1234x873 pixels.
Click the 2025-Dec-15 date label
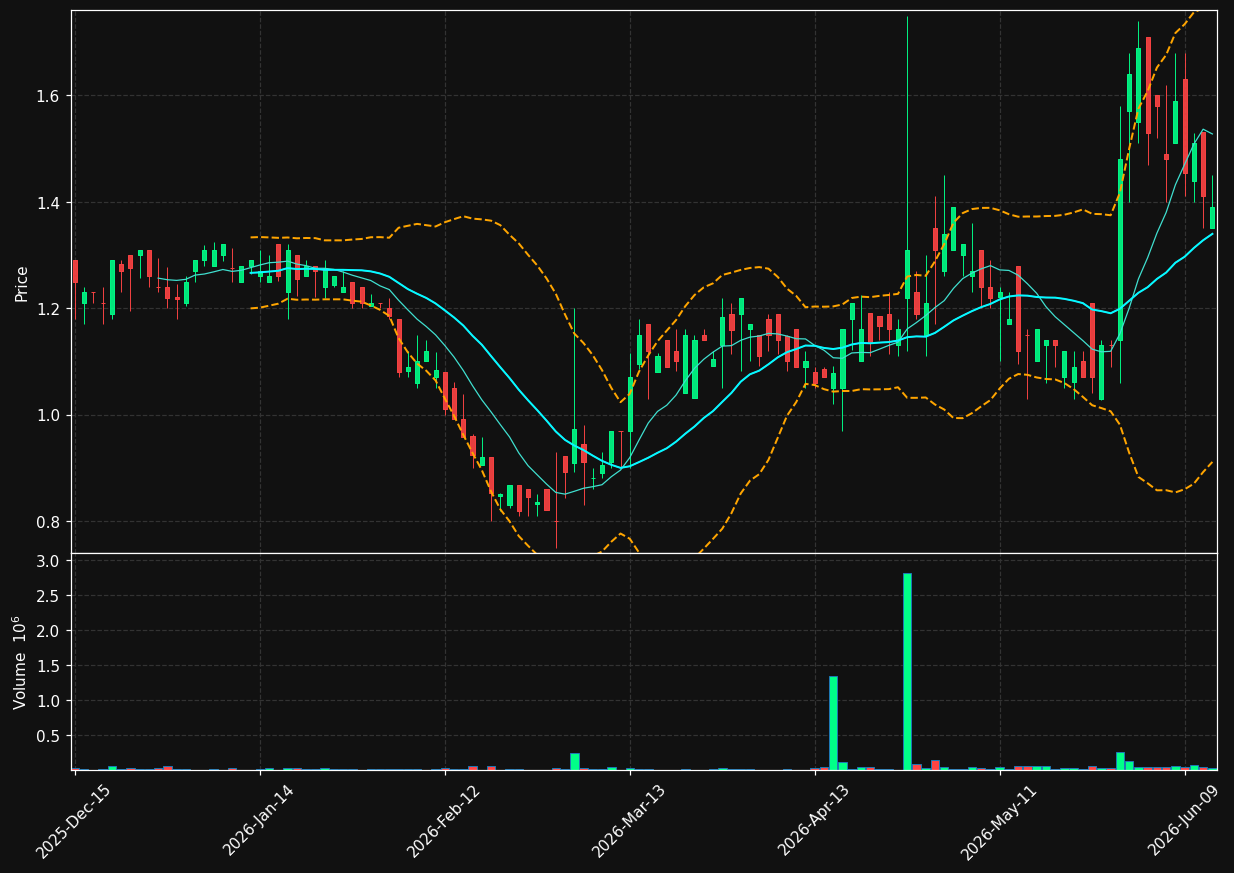click(73, 822)
